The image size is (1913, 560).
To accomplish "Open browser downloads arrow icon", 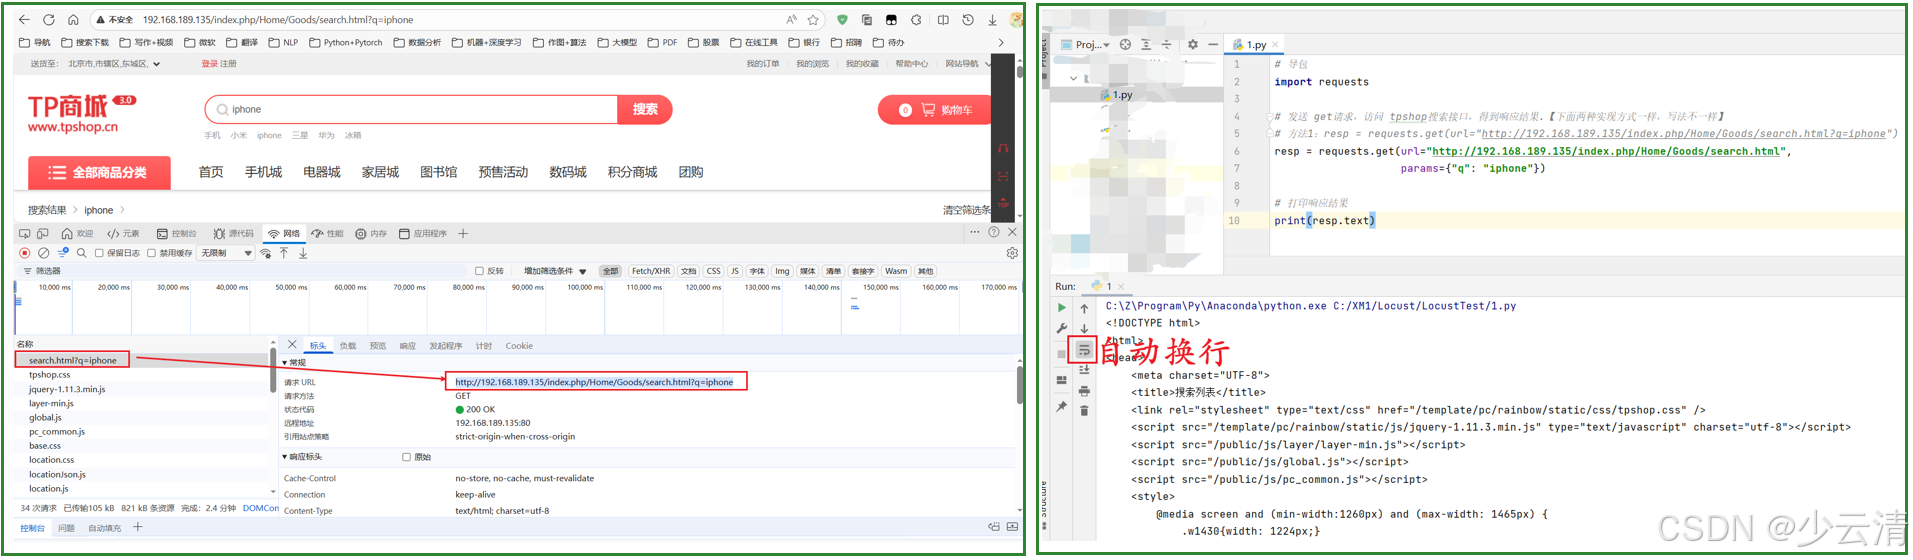I will point(992,19).
